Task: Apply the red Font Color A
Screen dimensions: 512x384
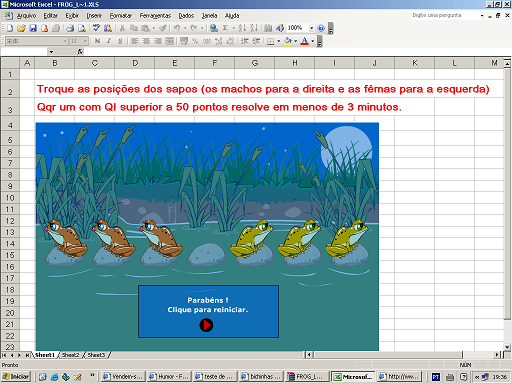Action: tap(304, 41)
